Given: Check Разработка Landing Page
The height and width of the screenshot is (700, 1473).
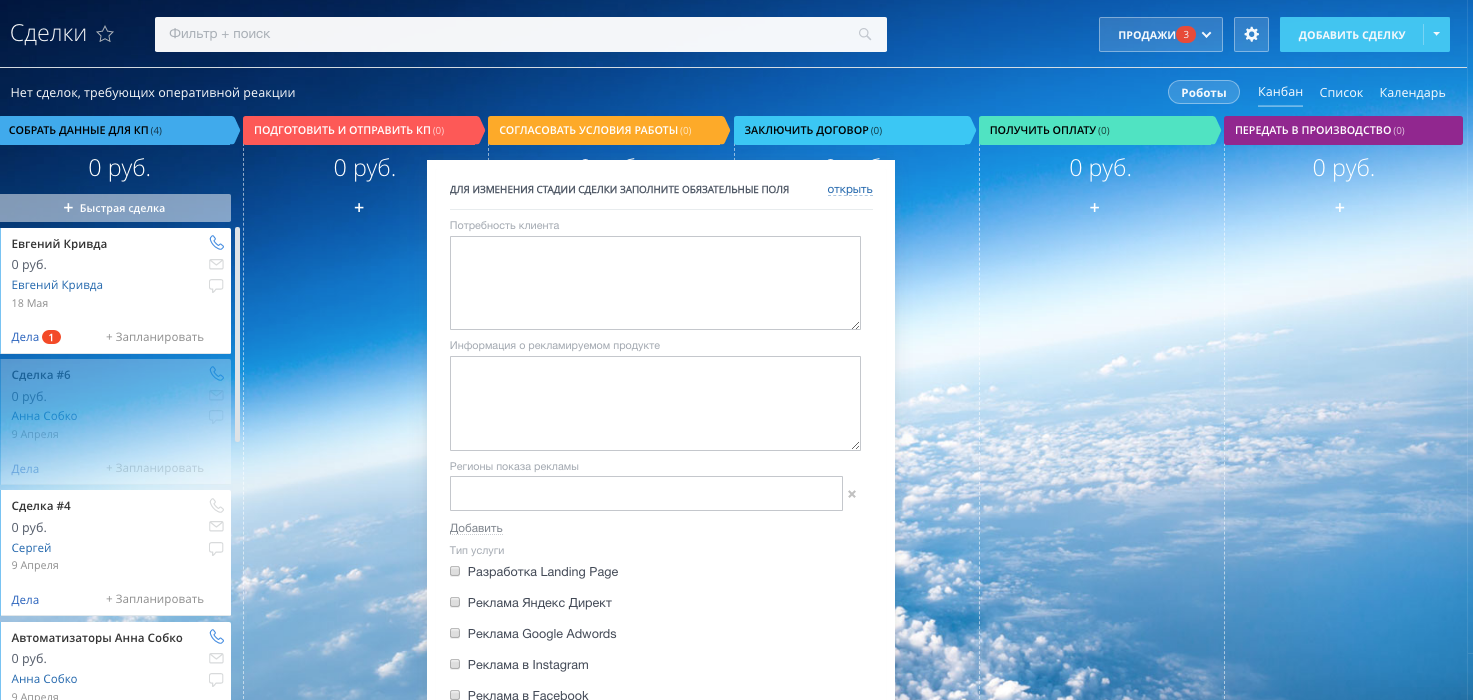Looking at the screenshot, I should click(x=456, y=572).
